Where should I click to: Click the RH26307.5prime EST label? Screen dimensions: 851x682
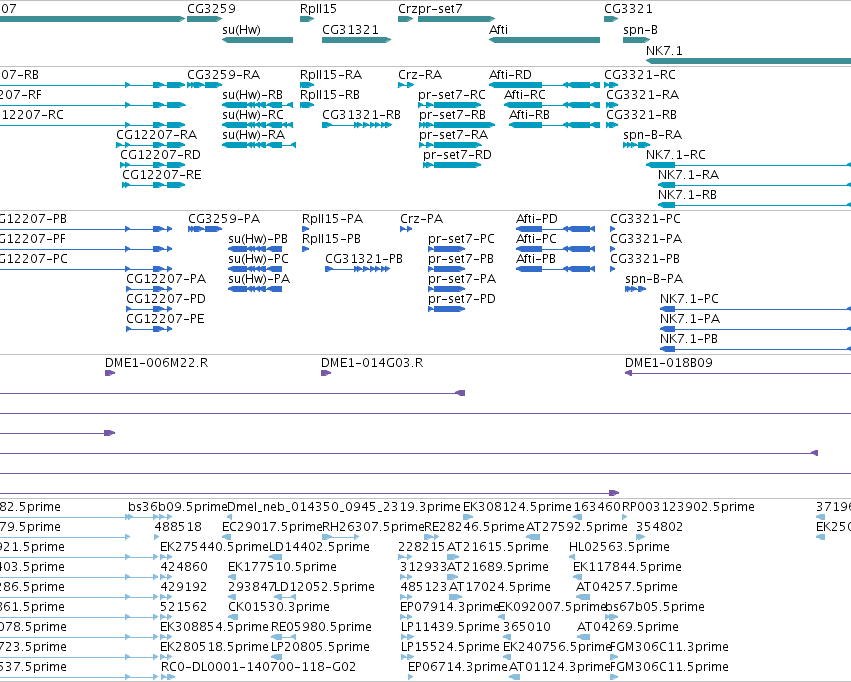pyautogui.click(x=373, y=527)
